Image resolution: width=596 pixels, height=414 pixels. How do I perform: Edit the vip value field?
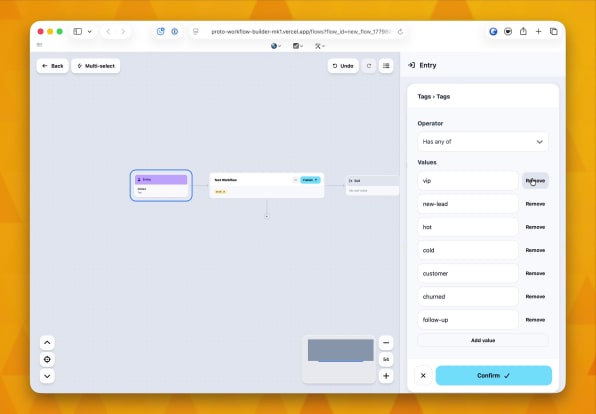(468, 181)
